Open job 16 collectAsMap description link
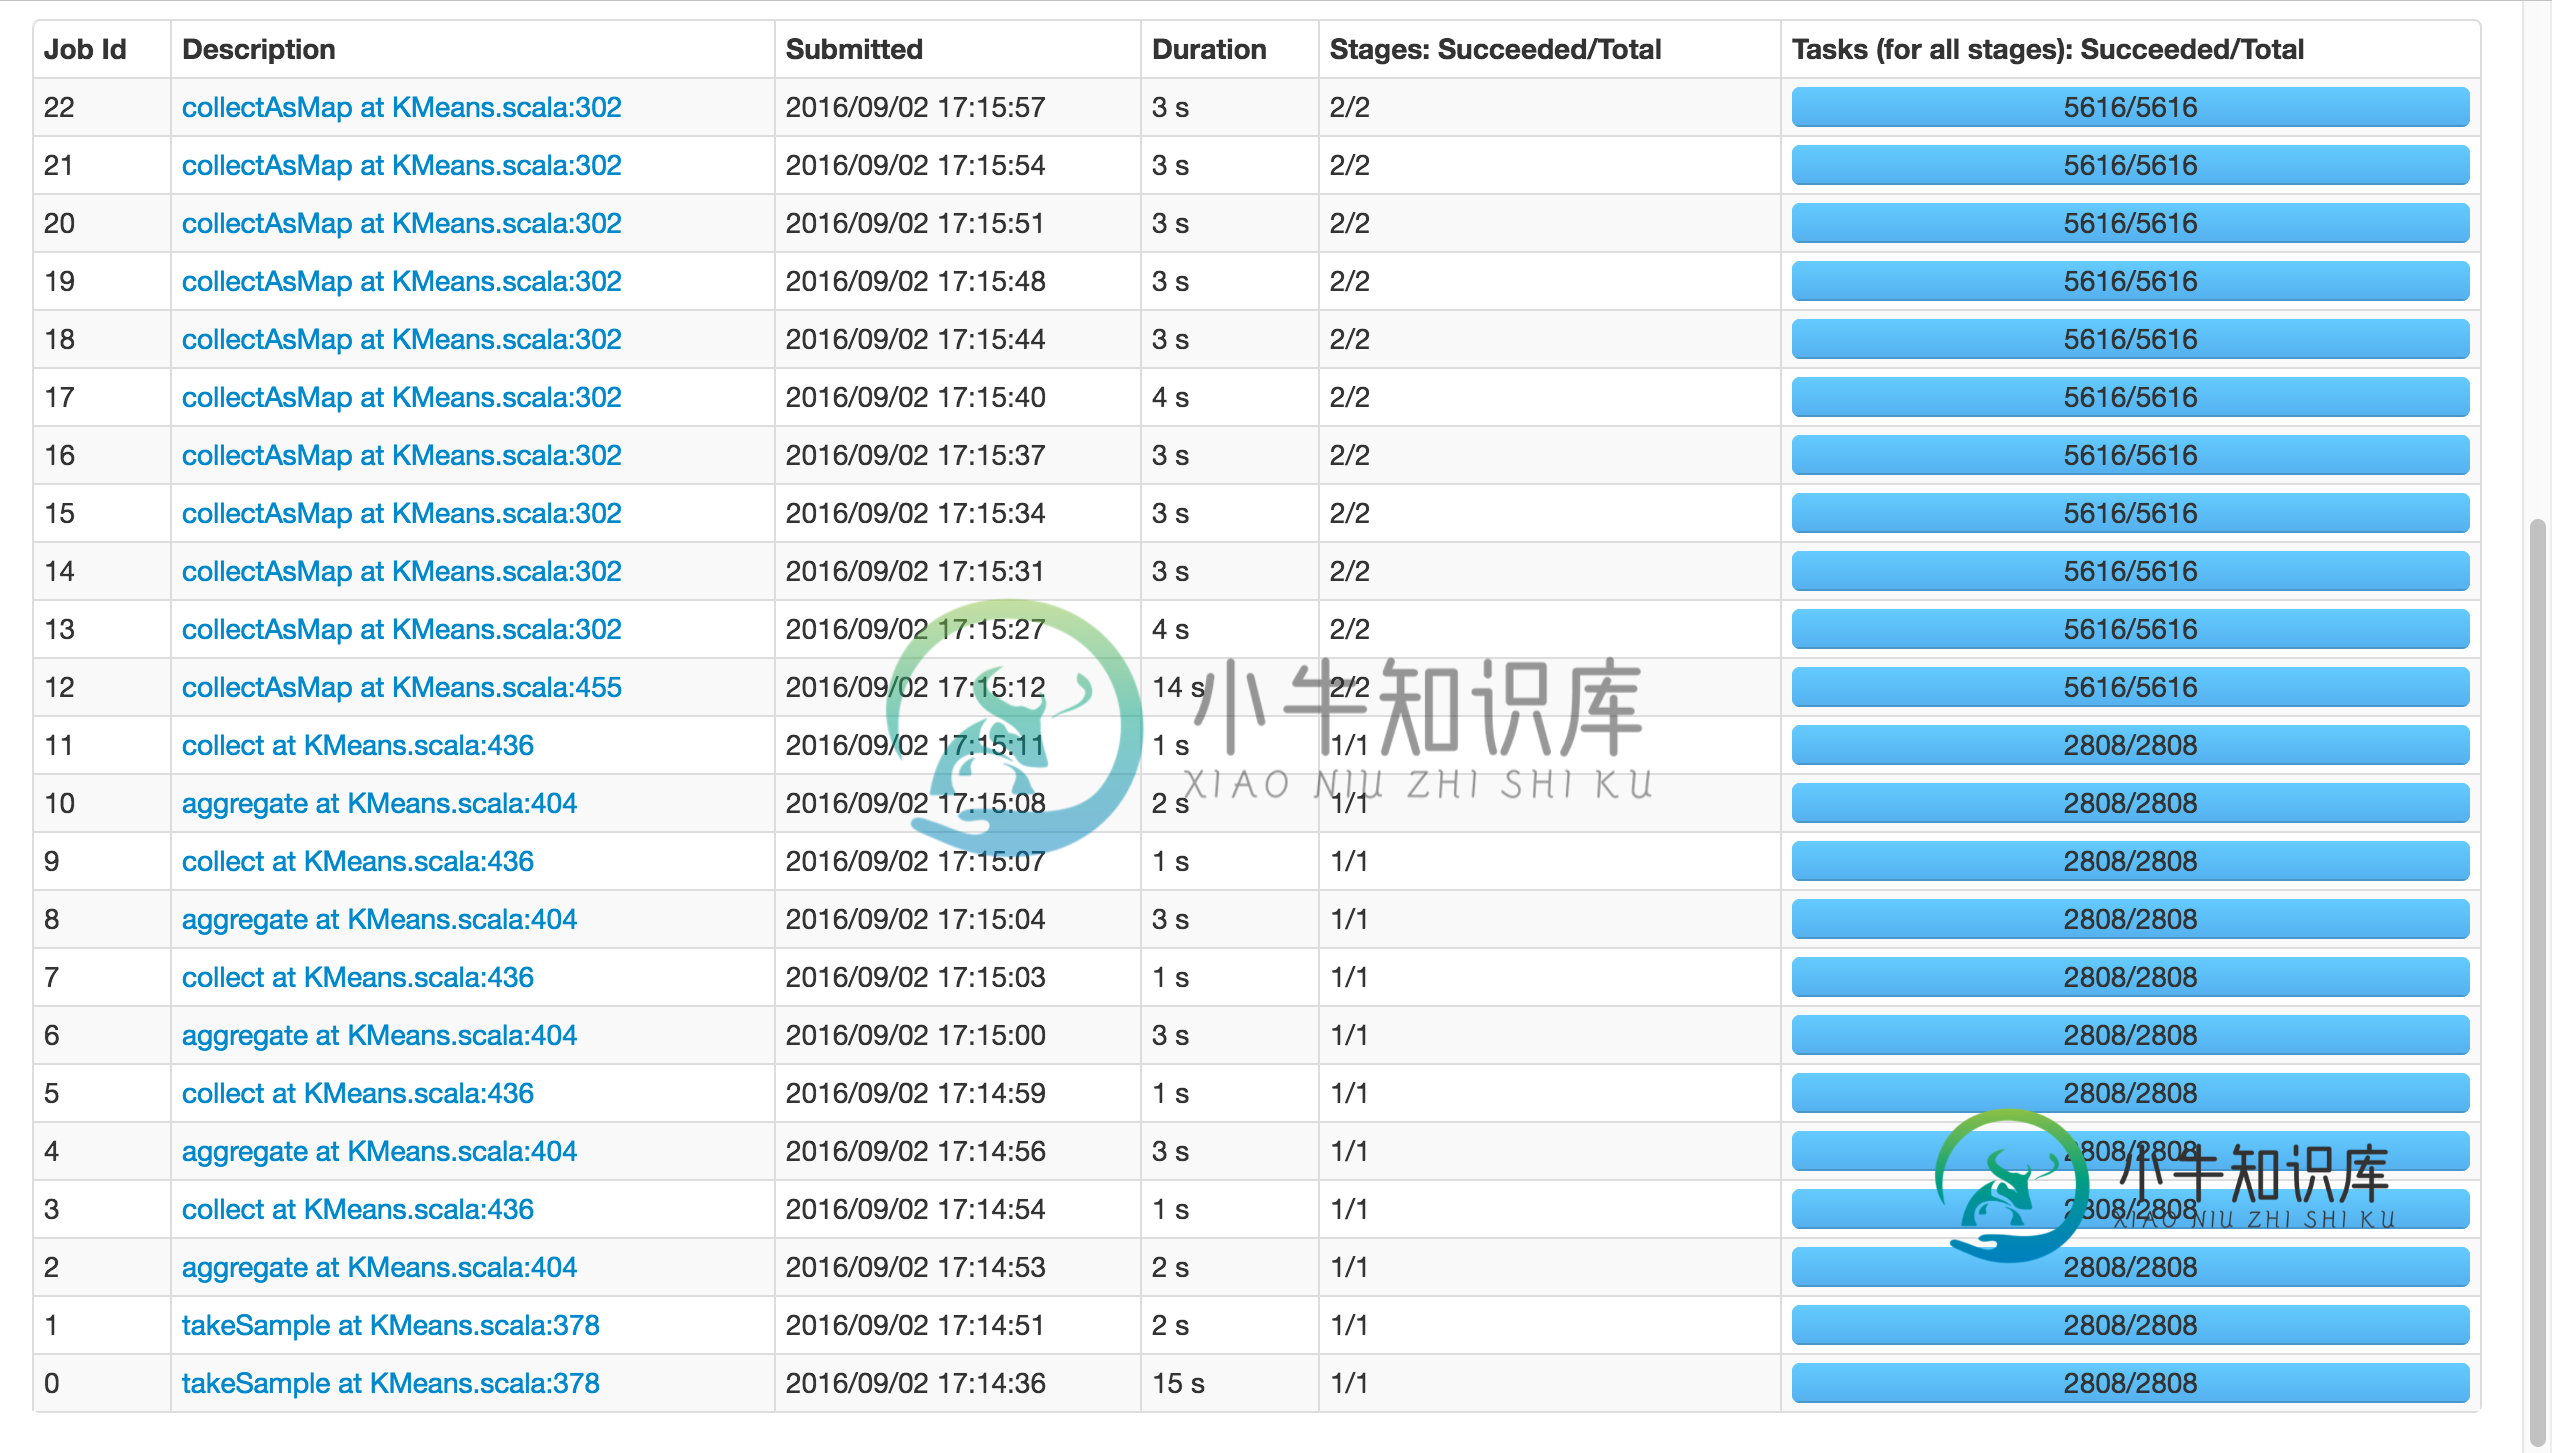Image resolution: width=2552 pixels, height=1453 pixels. click(x=401, y=455)
